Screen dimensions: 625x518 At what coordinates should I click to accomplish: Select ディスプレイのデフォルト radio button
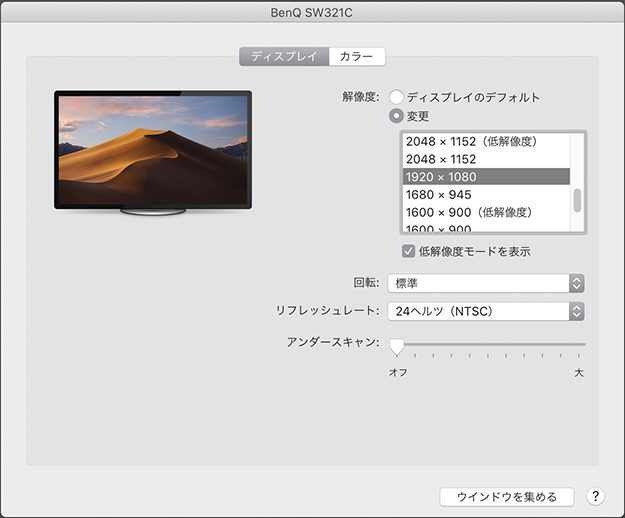point(397,97)
